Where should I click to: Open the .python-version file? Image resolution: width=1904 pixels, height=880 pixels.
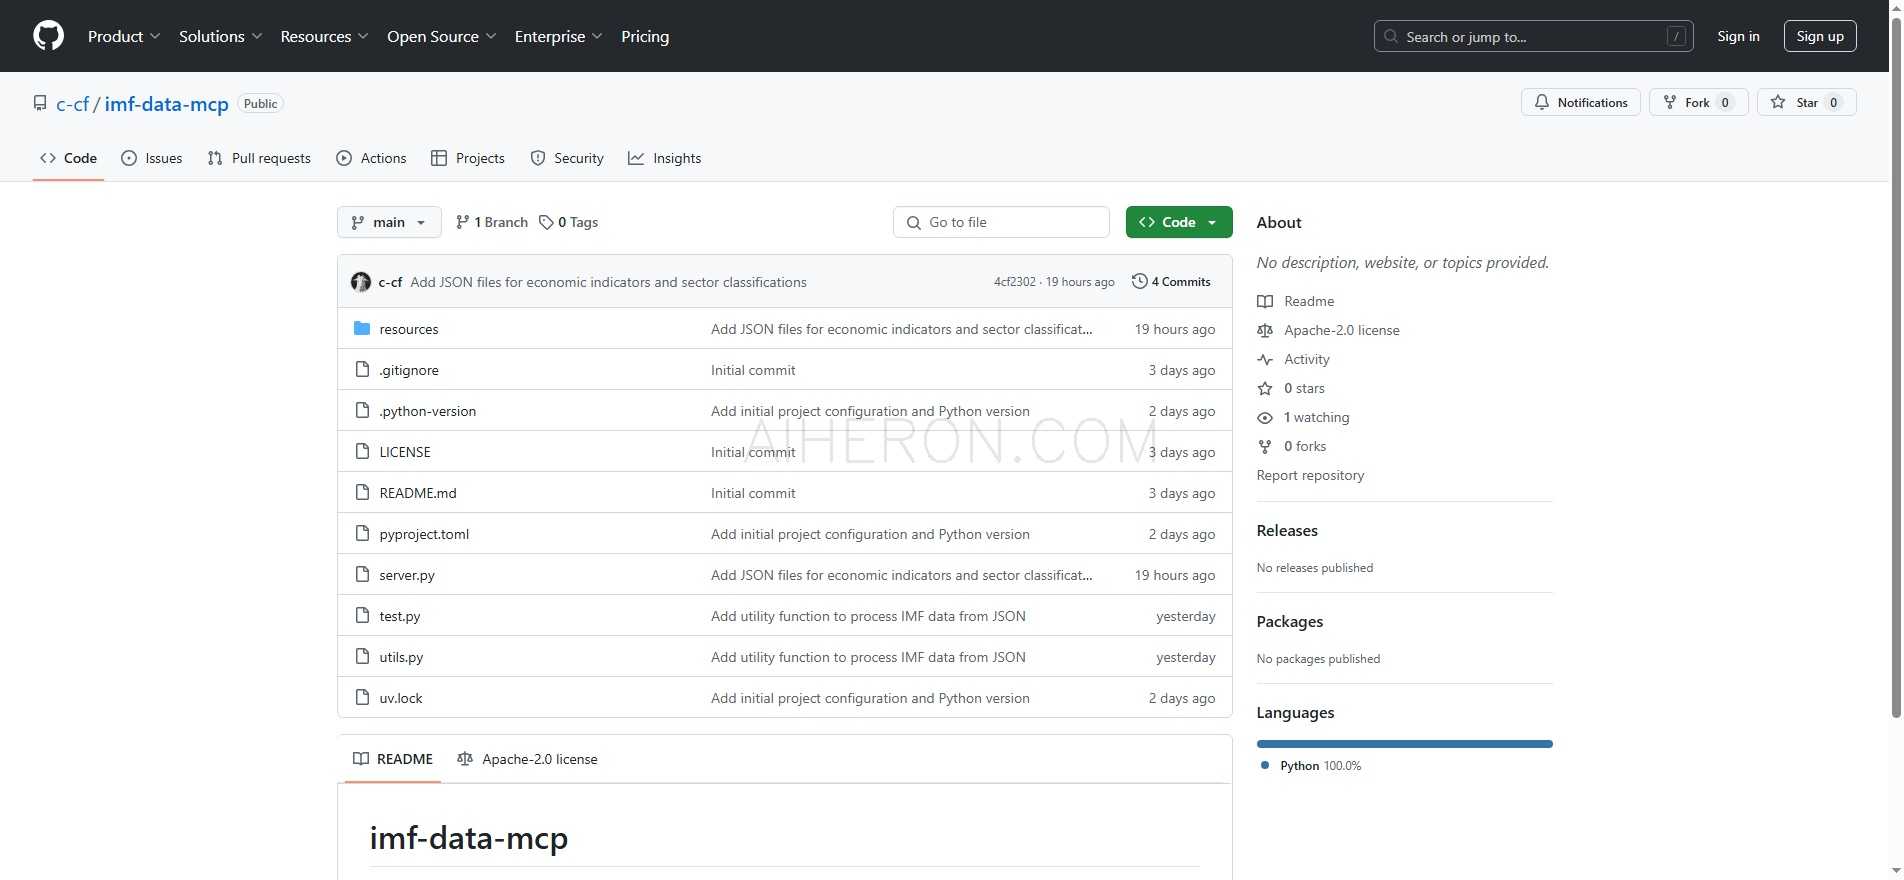pos(428,411)
